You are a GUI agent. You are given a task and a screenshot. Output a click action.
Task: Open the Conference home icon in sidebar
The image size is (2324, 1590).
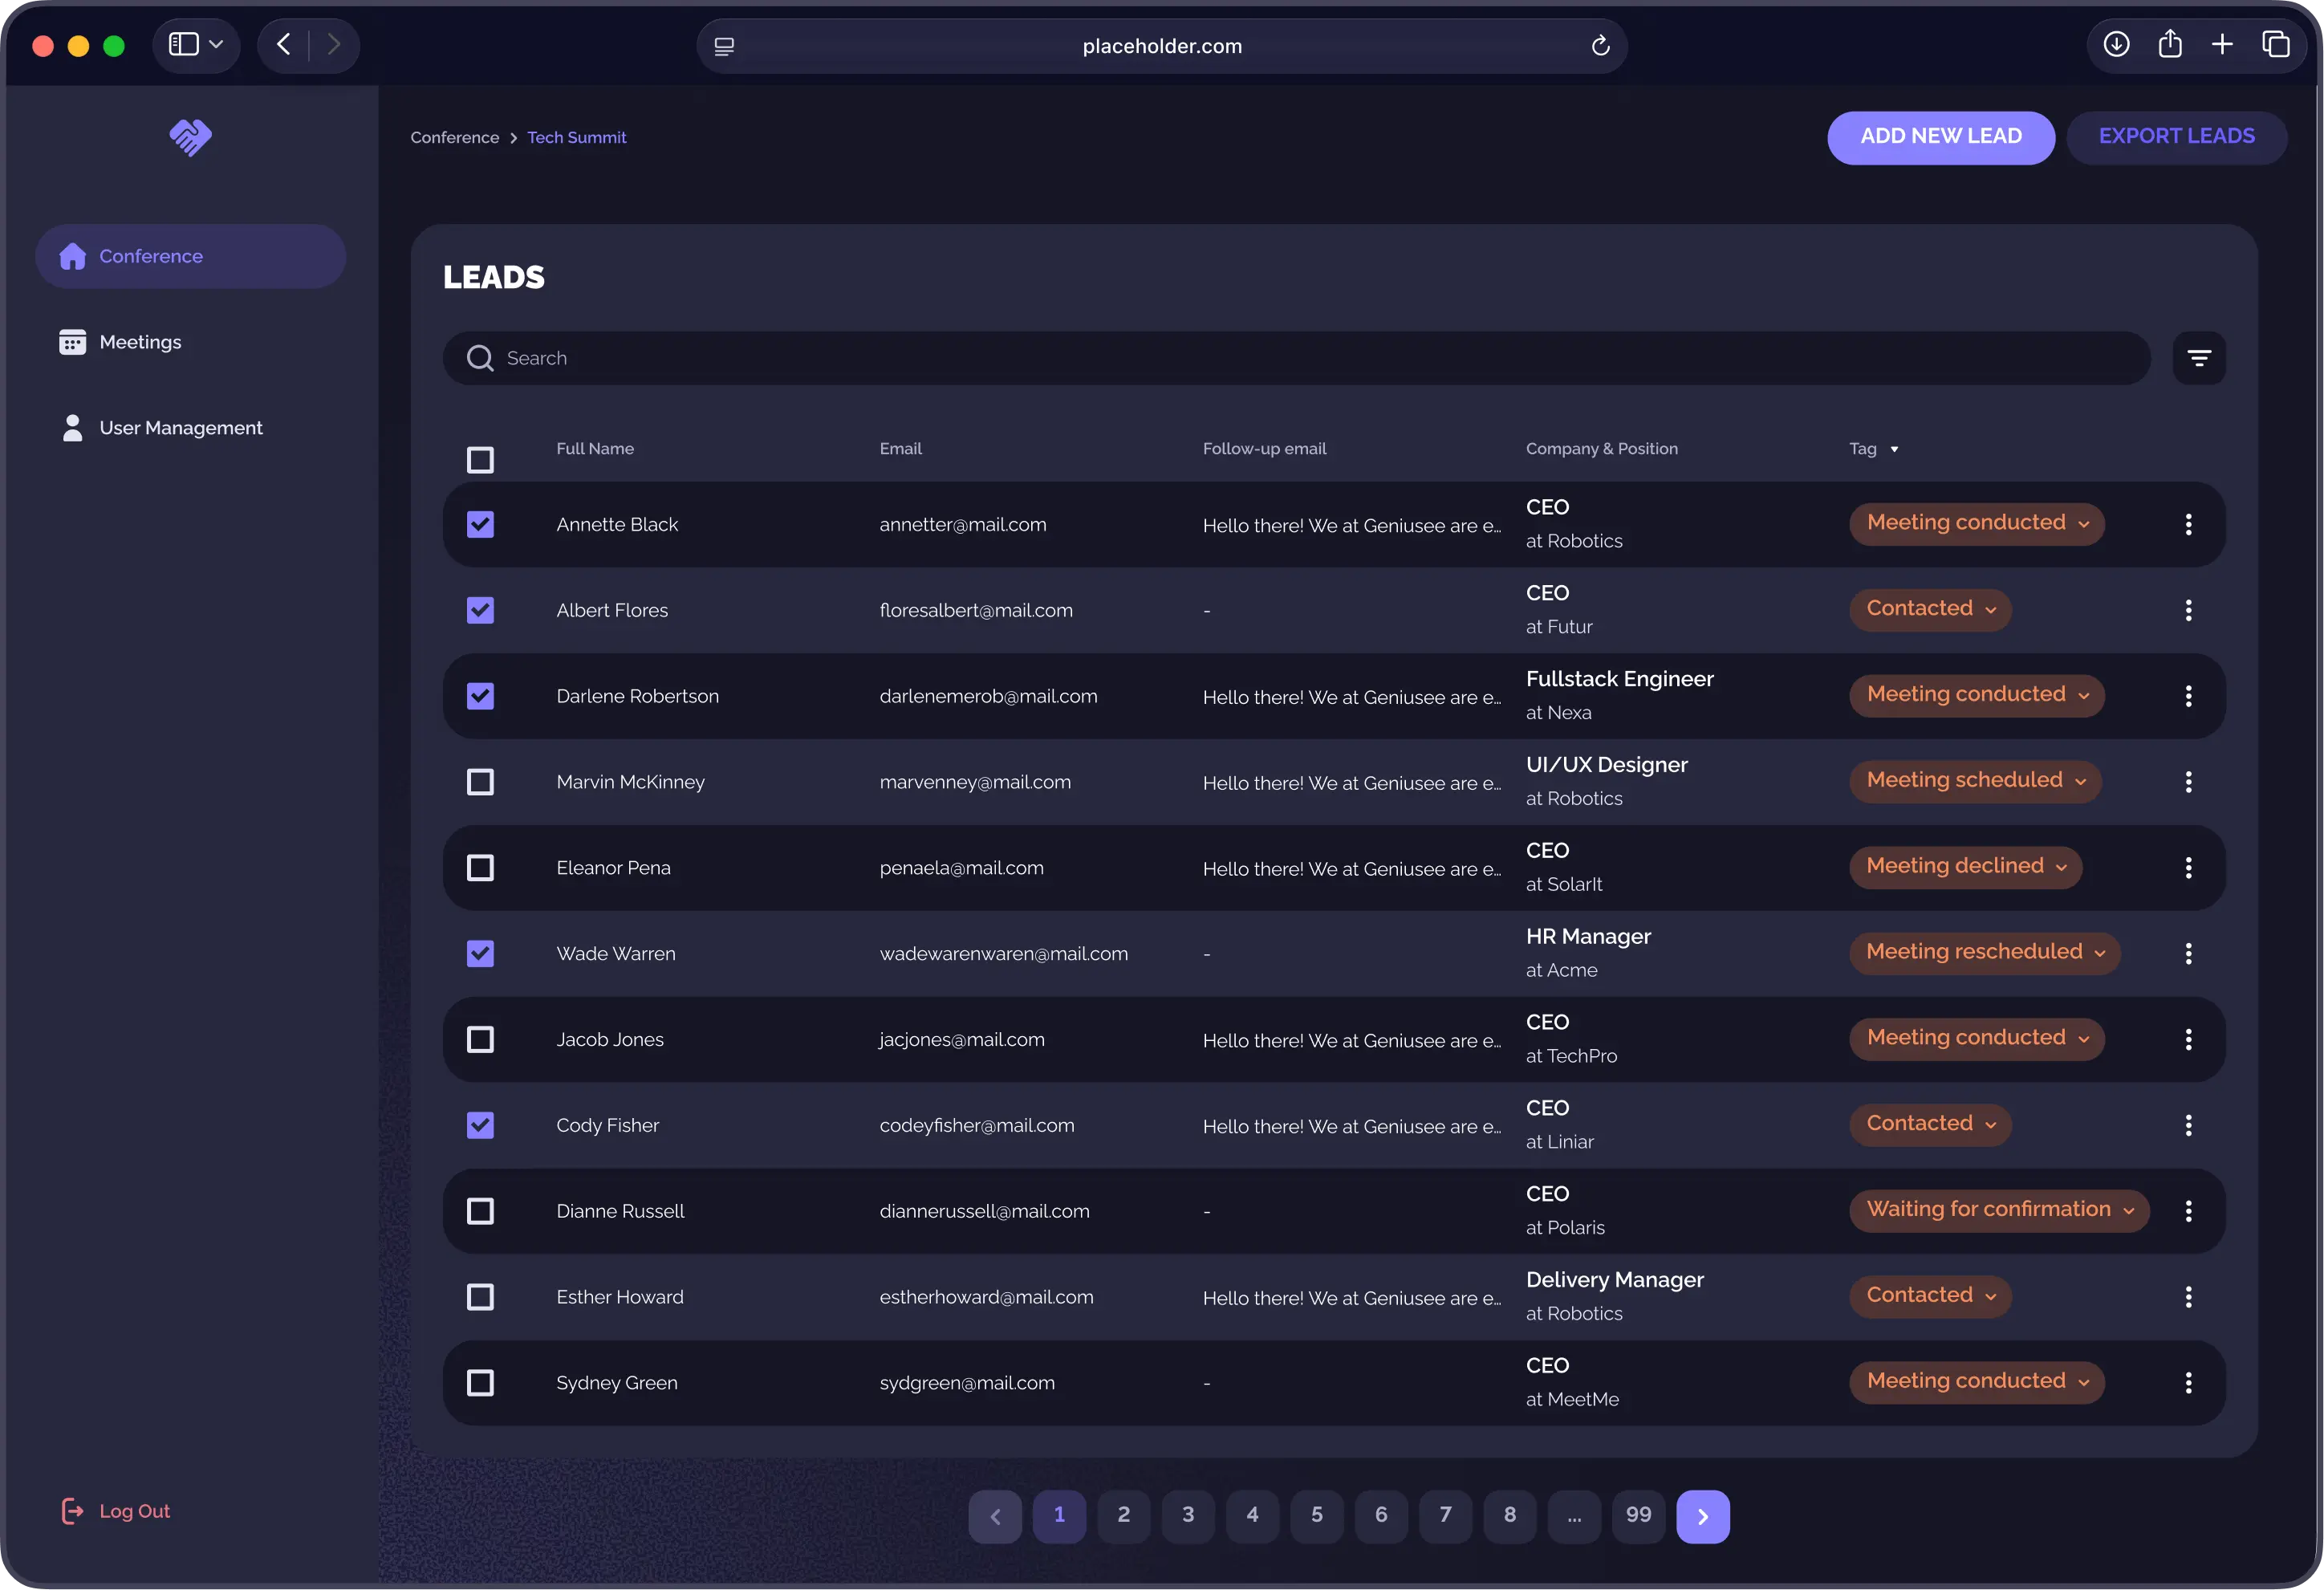tap(73, 256)
